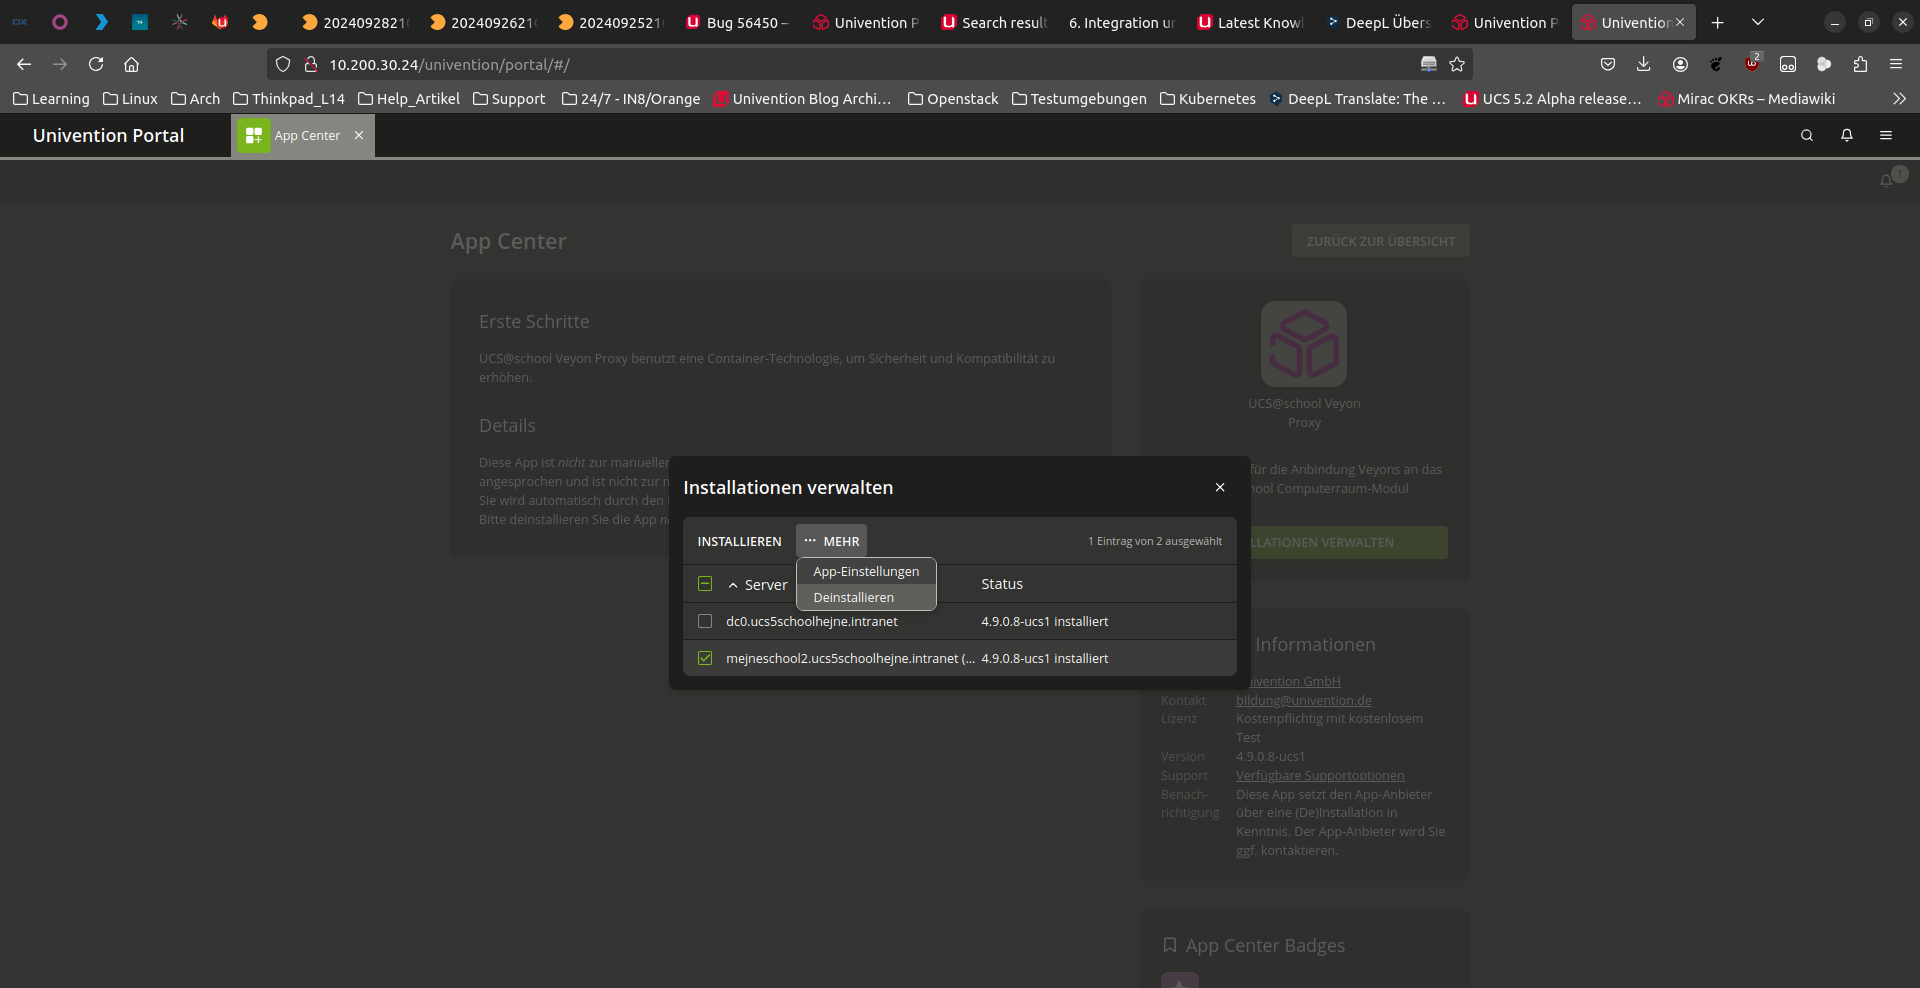Click the pinned GitLab fox tab icon
This screenshot has width=1920, height=988.
pos(220,22)
